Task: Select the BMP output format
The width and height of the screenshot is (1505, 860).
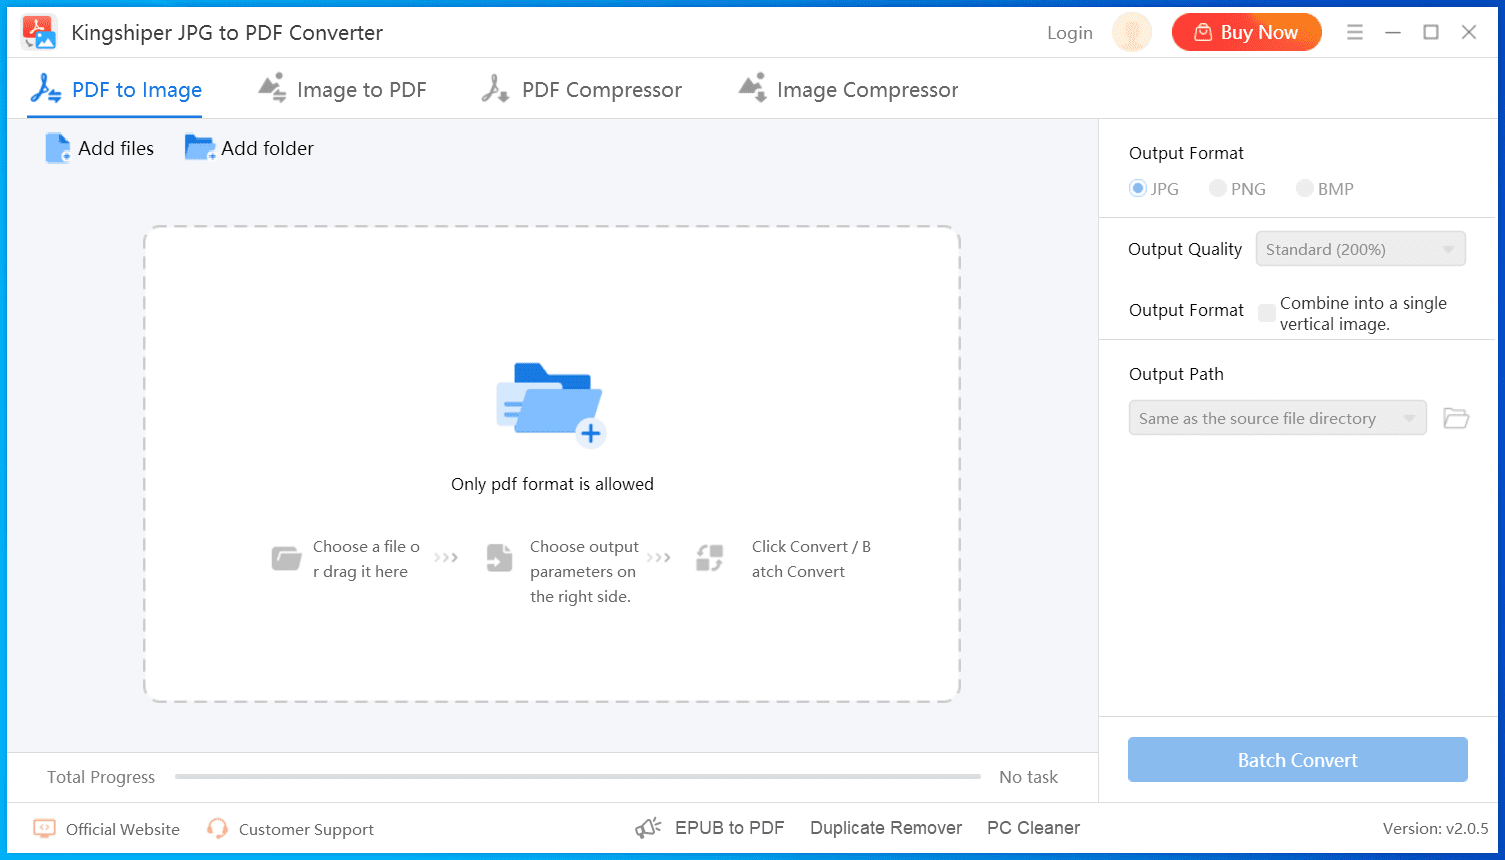Action: [x=1305, y=188]
